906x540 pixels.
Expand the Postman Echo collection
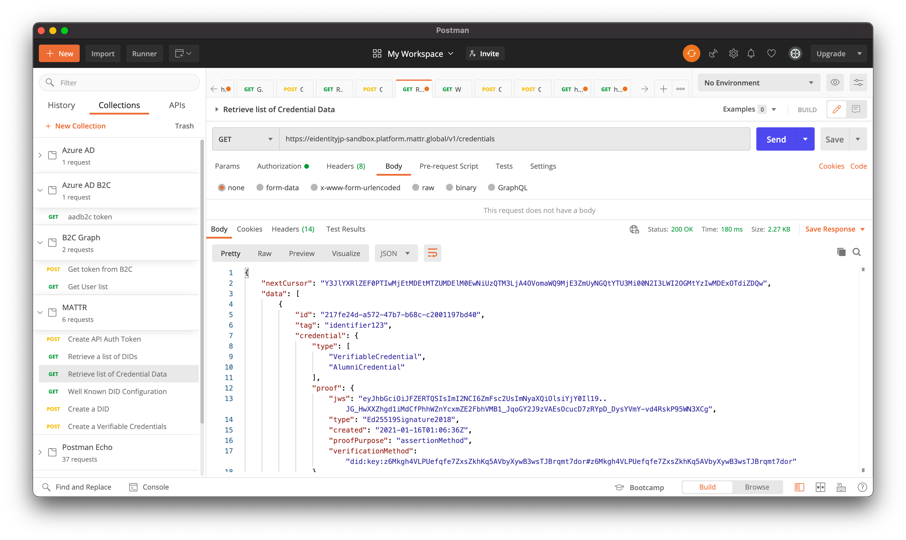(x=40, y=452)
